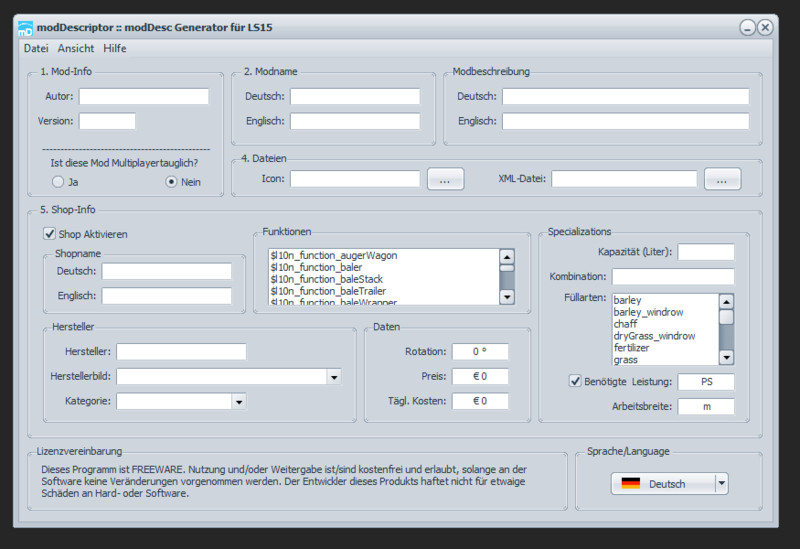Viewport: 800px width, 549px height.
Task: Click the Autor input field
Action: point(143,97)
